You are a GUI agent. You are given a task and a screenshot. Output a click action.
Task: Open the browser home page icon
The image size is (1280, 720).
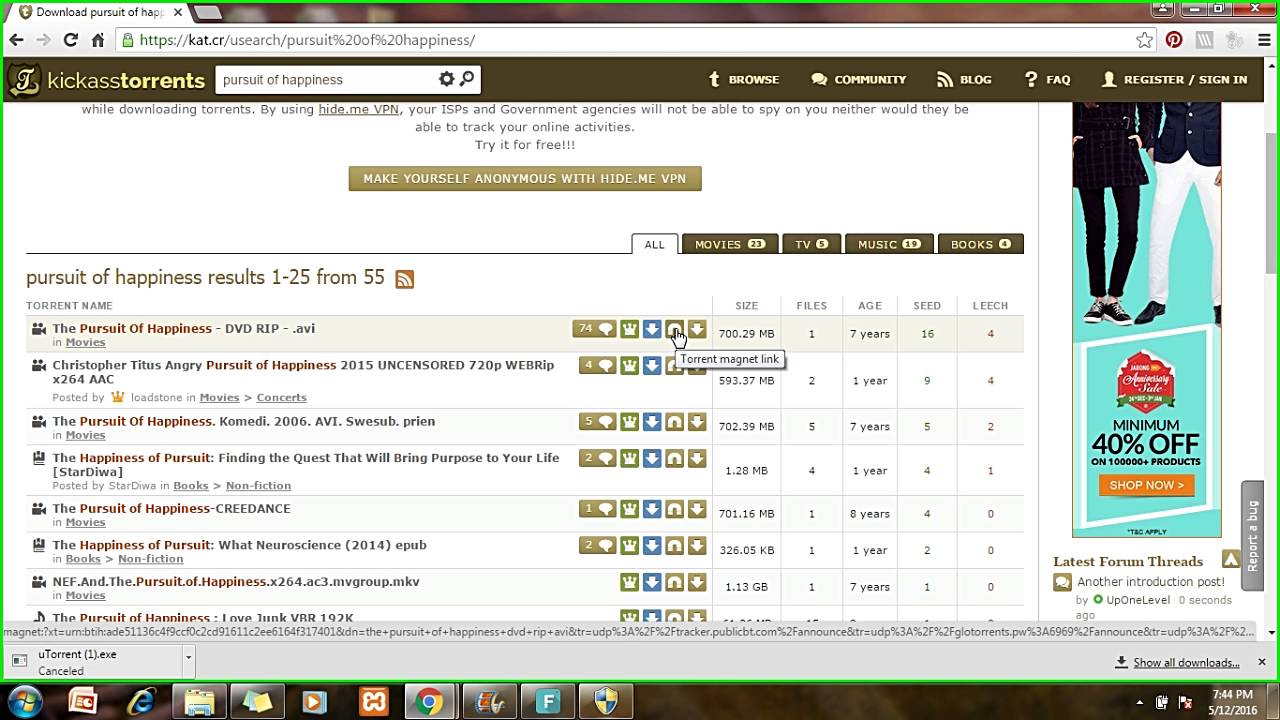pyautogui.click(x=97, y=40)
